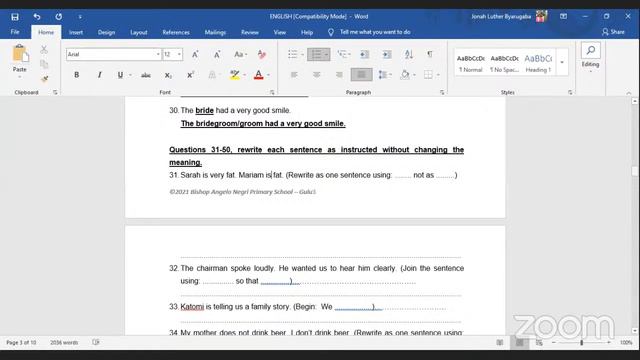Toggle Superscript formatting
The height and width of the screenshot is (360, 640).
(190, 75)
